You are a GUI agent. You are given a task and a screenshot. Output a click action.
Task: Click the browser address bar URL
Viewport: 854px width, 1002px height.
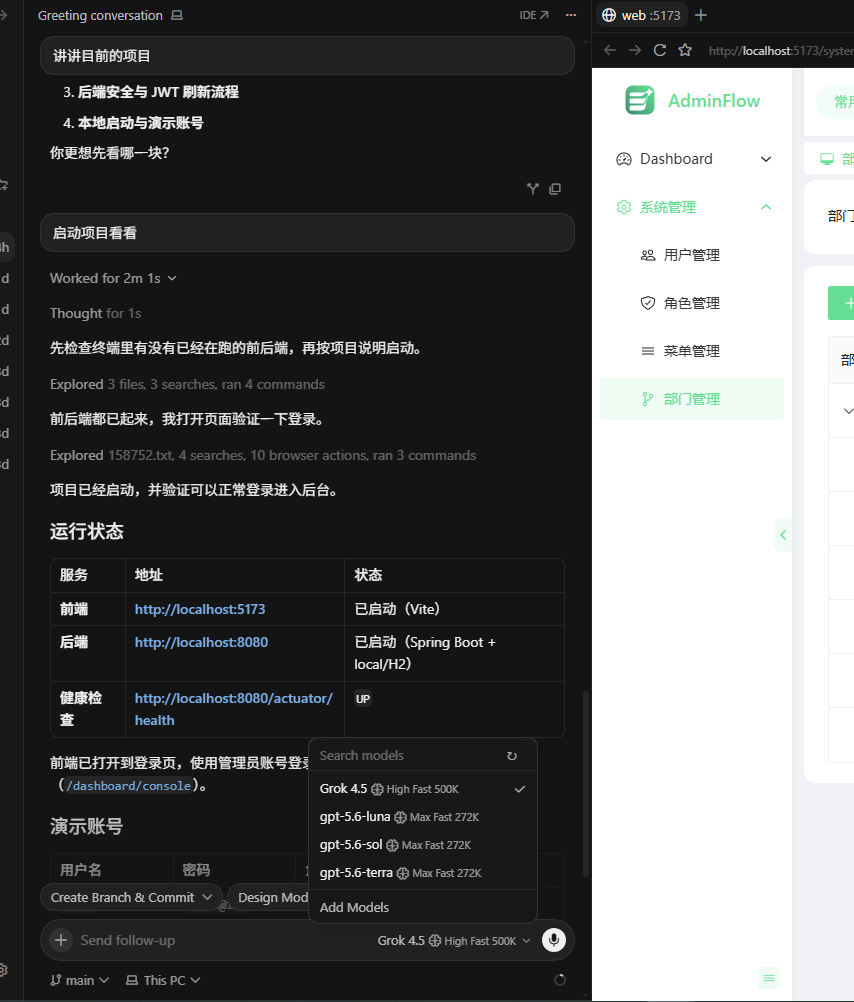(780, 50)
